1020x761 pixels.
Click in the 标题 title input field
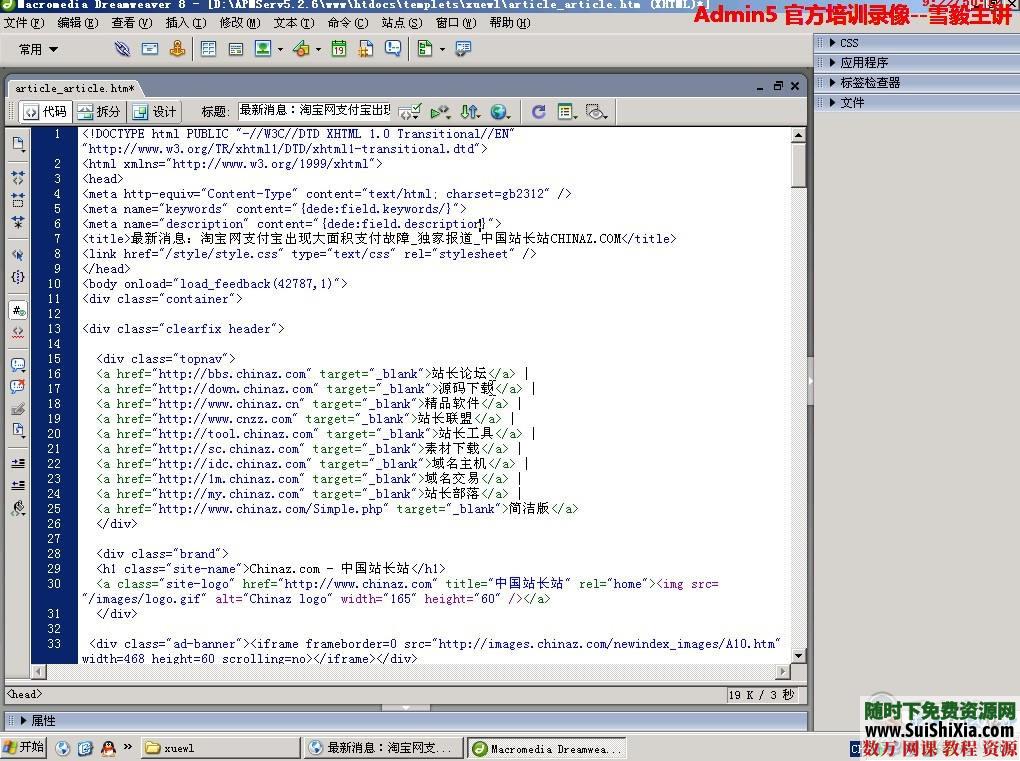[314, 111]
